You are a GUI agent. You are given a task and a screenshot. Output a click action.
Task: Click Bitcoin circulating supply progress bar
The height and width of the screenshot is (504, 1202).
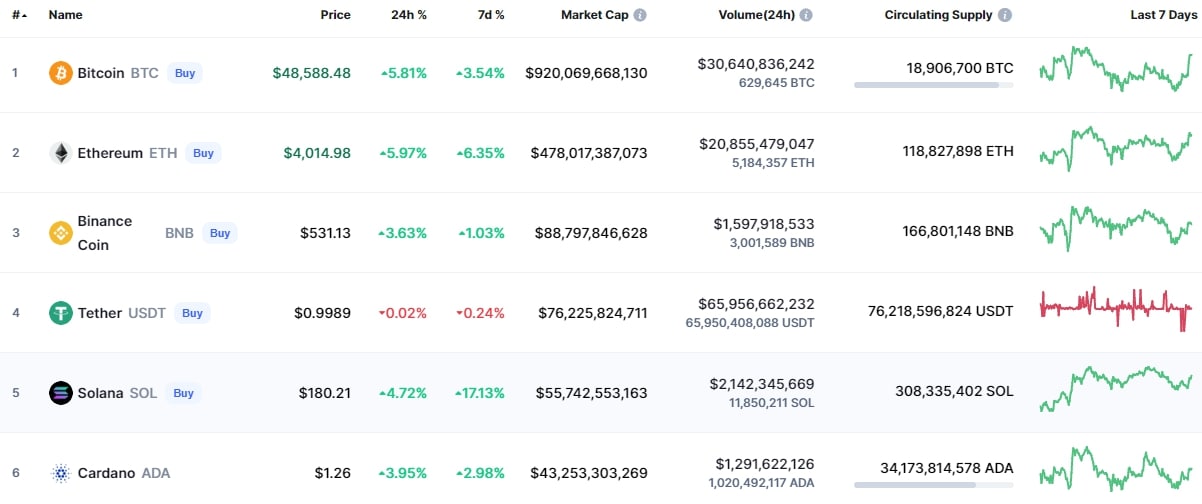coord(933,85)
